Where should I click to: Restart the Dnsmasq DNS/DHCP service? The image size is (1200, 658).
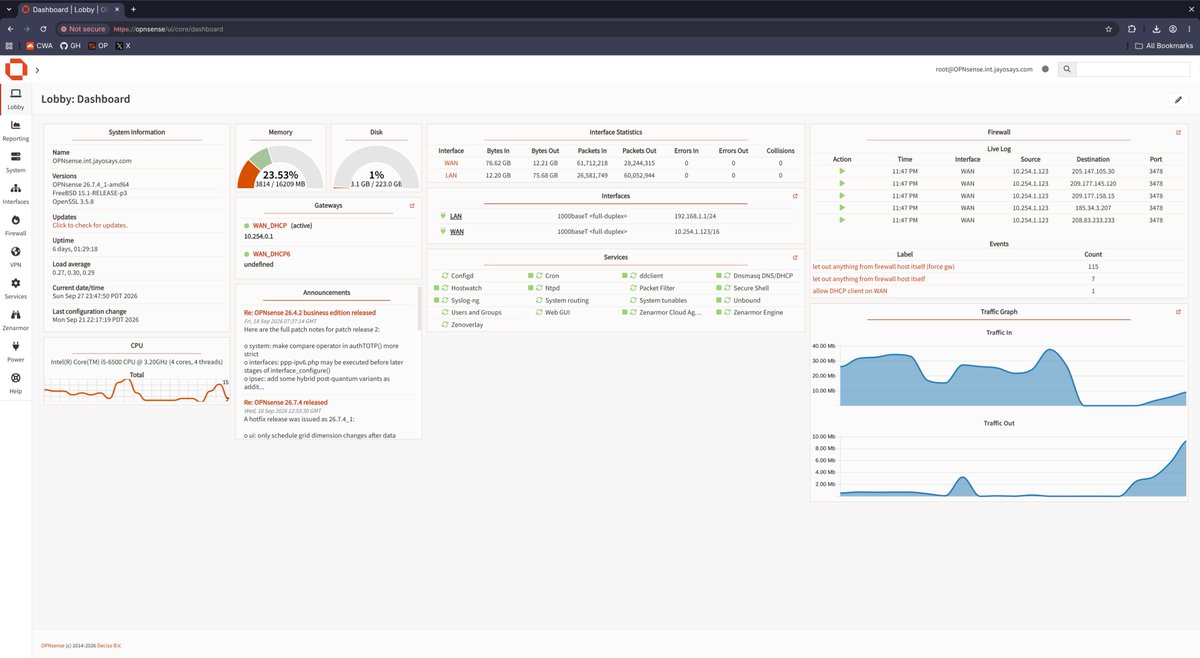(x=727, y=275)
